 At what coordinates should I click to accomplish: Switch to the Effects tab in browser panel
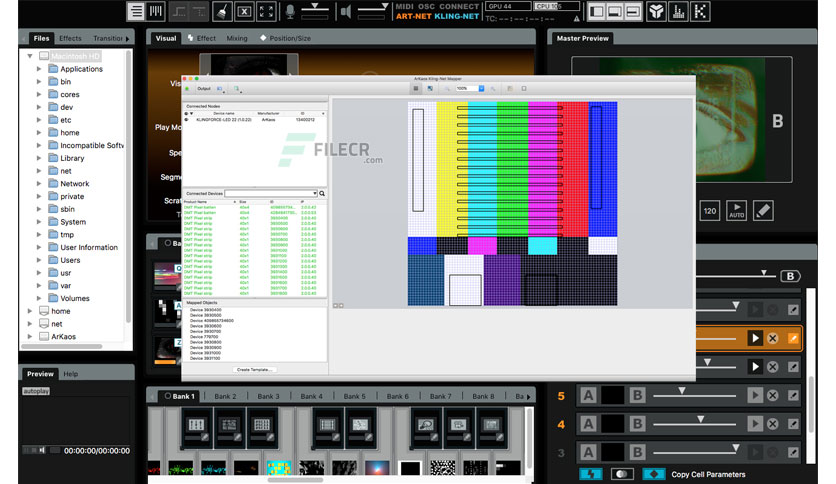(70, 38)
